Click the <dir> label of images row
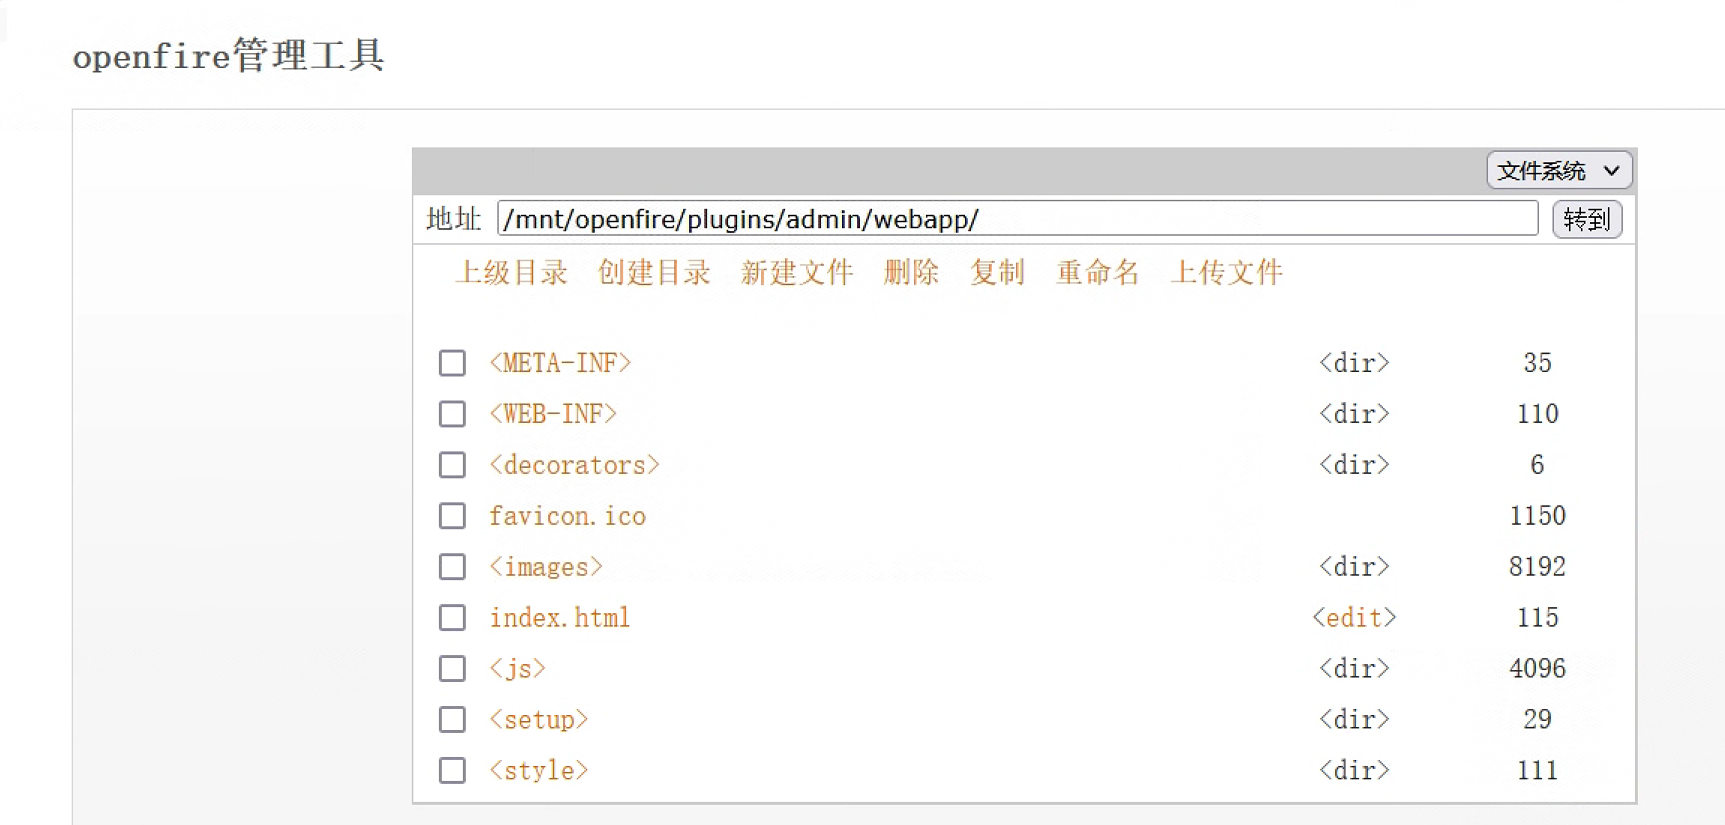The height and width of the screenshot is (825, 1725). pos(1354,567)
